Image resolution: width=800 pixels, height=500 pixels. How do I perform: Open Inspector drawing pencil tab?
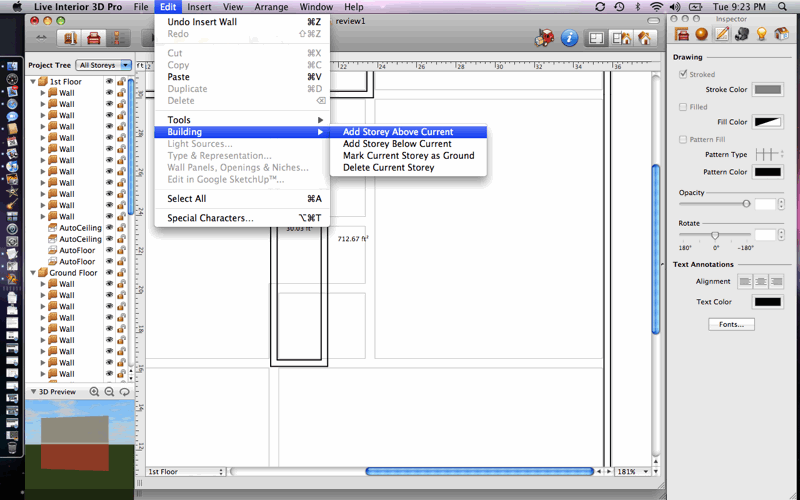point(721,34)
